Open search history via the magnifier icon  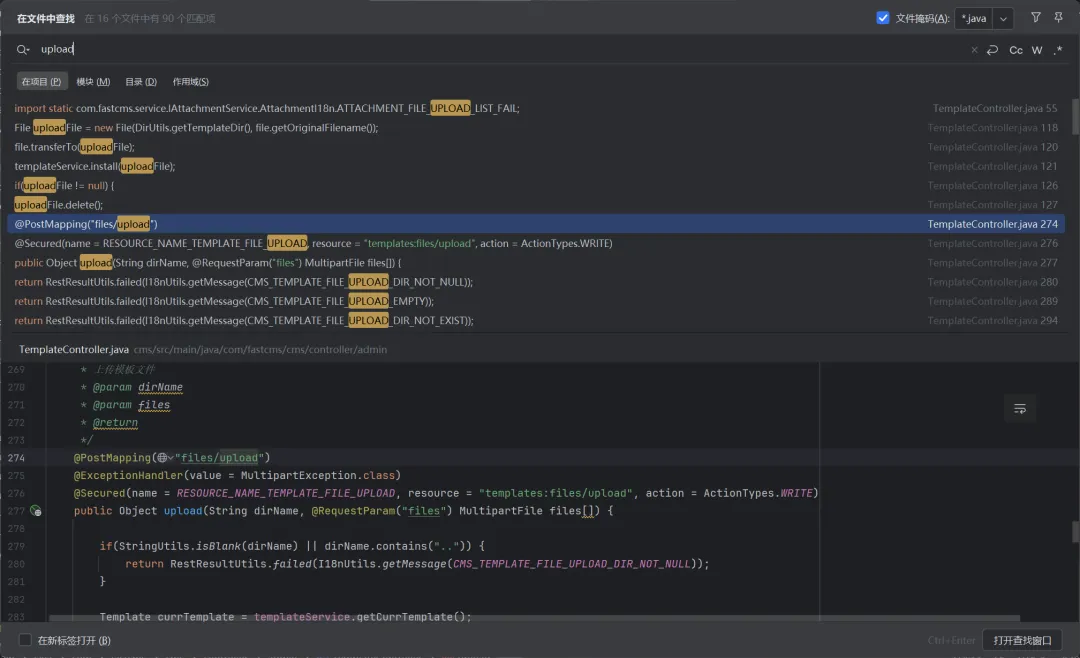tap(23, 49)
